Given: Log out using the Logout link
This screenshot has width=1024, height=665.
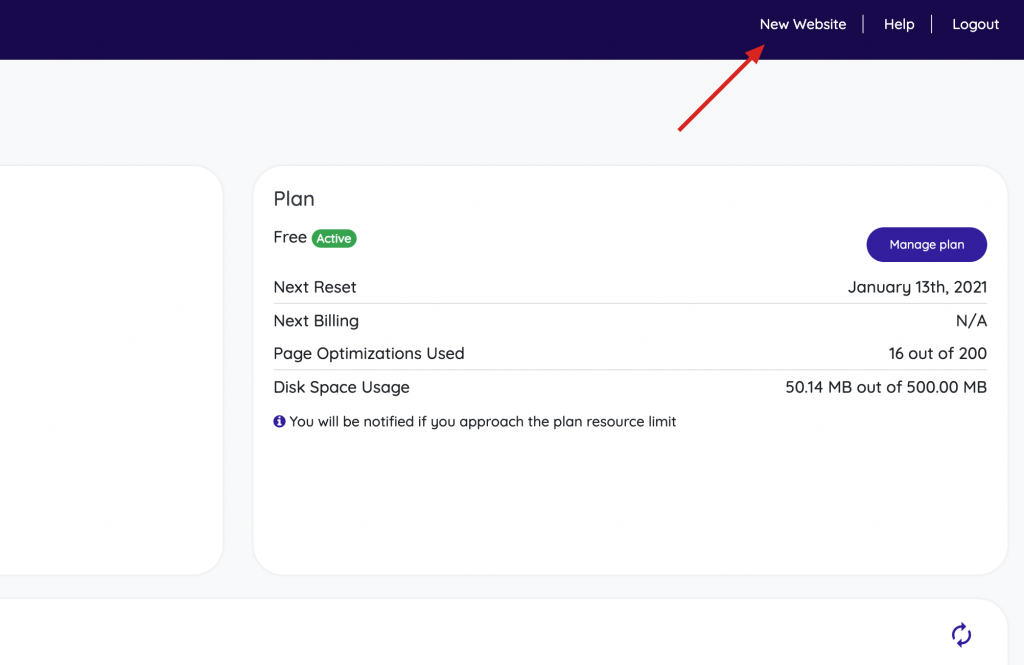Looking at the screenshot, I should [x=975, y=24].
